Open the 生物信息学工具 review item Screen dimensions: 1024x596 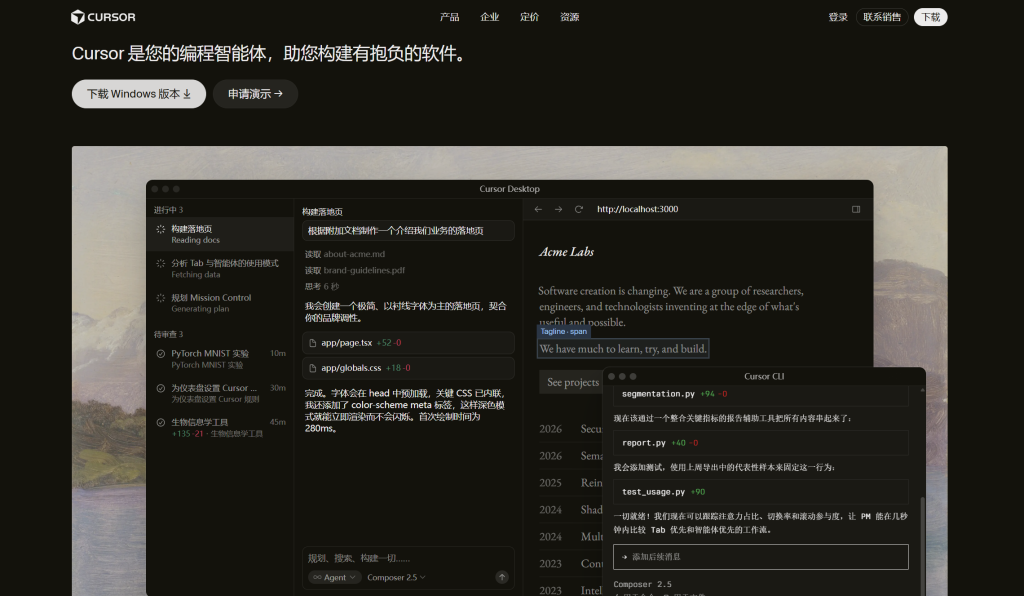(x=220, y=428)
